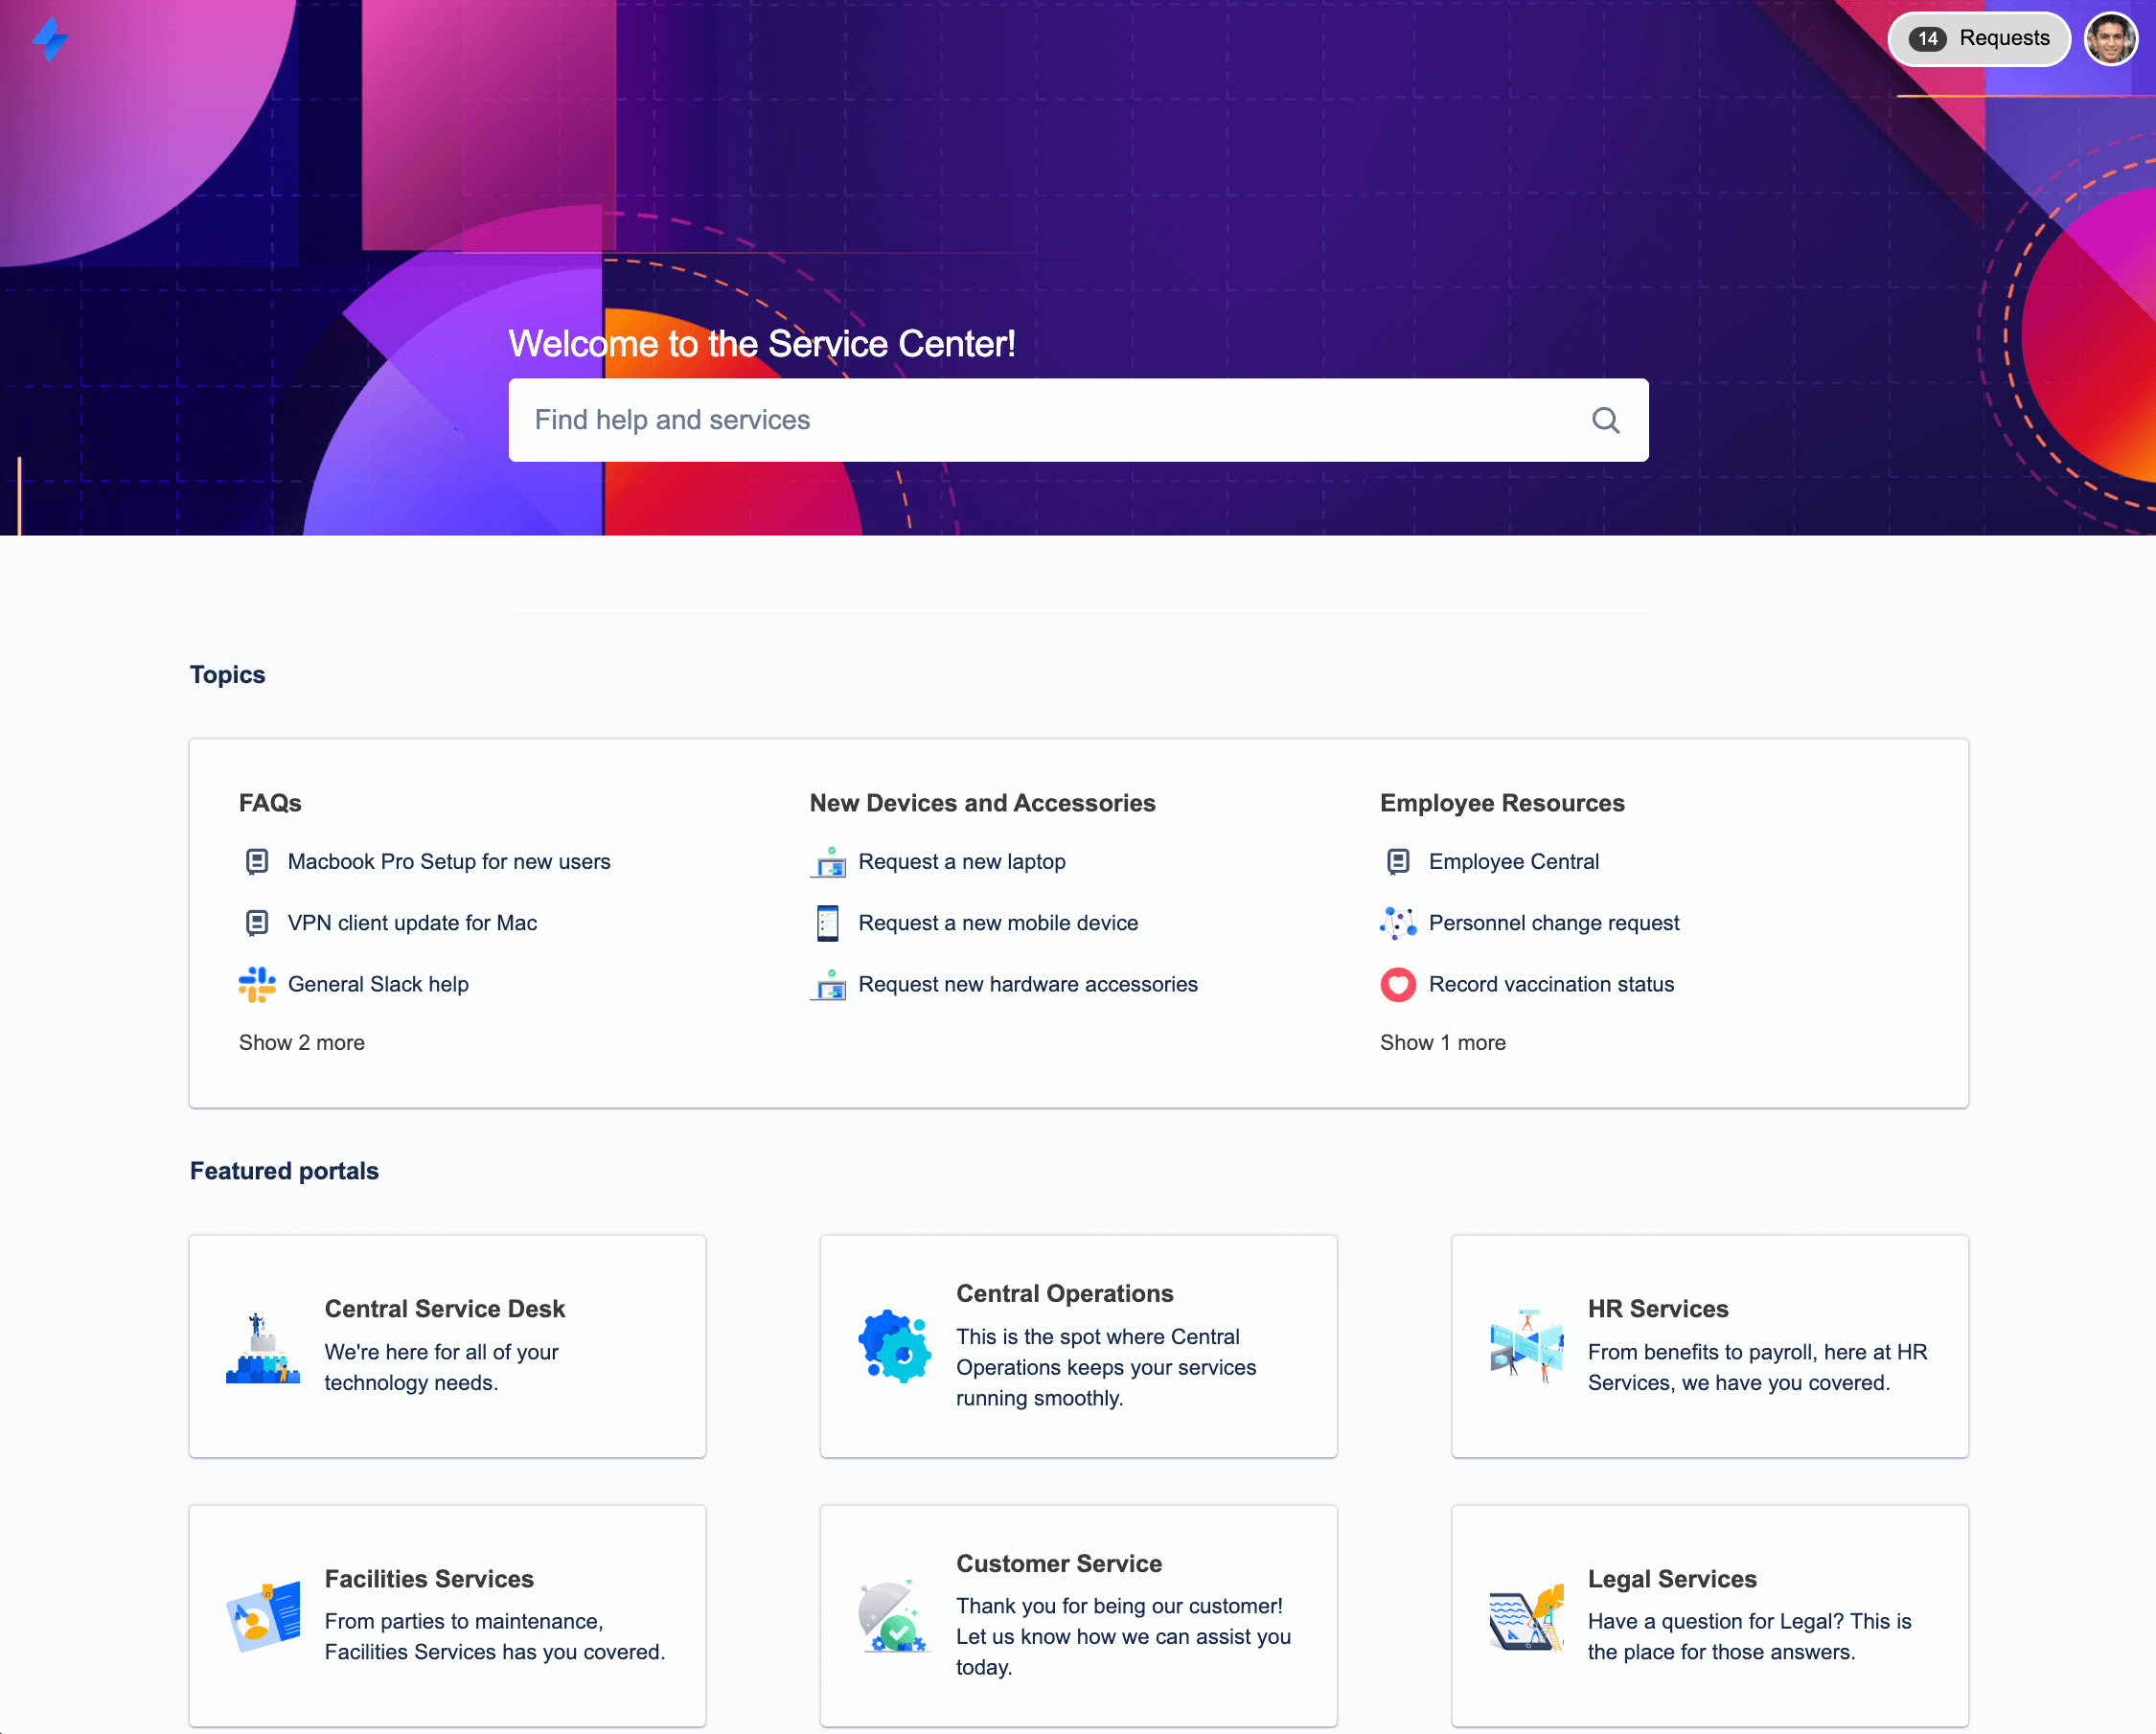Click the Legal Services portal icon
The image size is (2156, 1734).
click(x=1525, y=1612)
